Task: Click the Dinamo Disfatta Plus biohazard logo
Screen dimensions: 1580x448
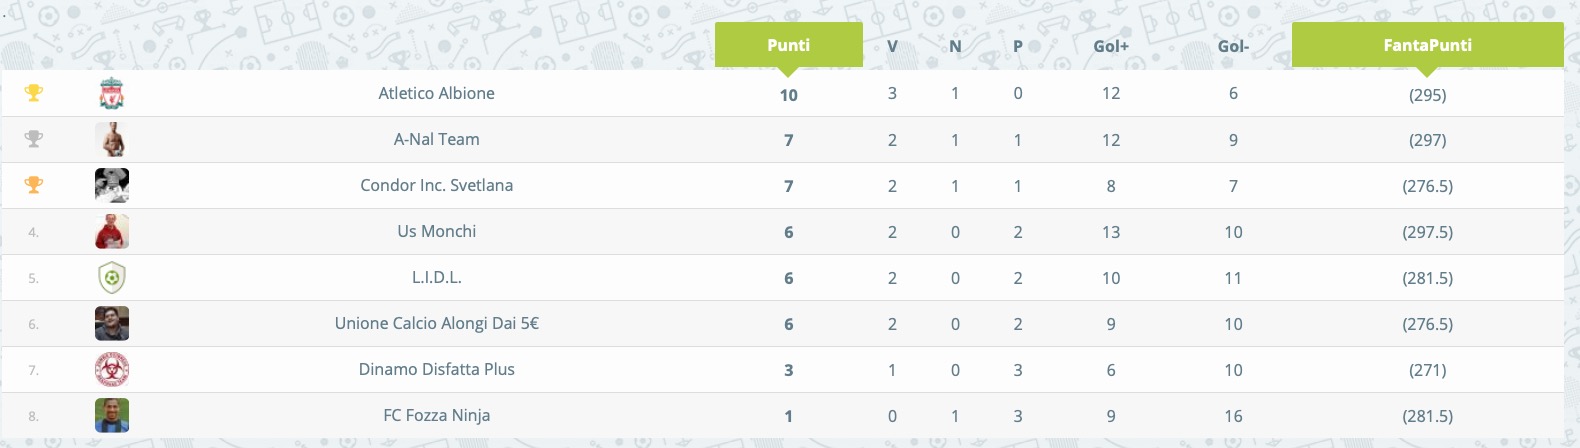Action: point(112,369)
